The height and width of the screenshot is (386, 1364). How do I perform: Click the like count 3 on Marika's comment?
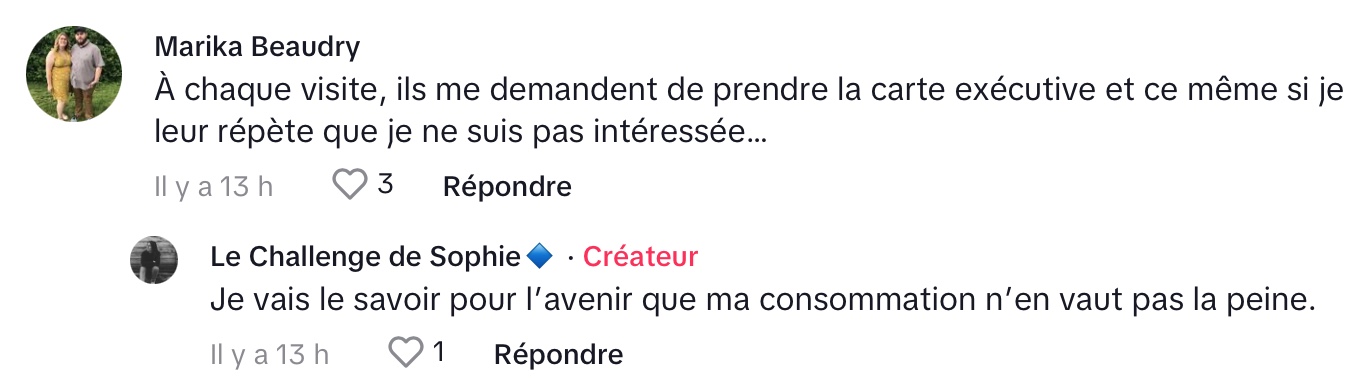[x=385, y=185]
